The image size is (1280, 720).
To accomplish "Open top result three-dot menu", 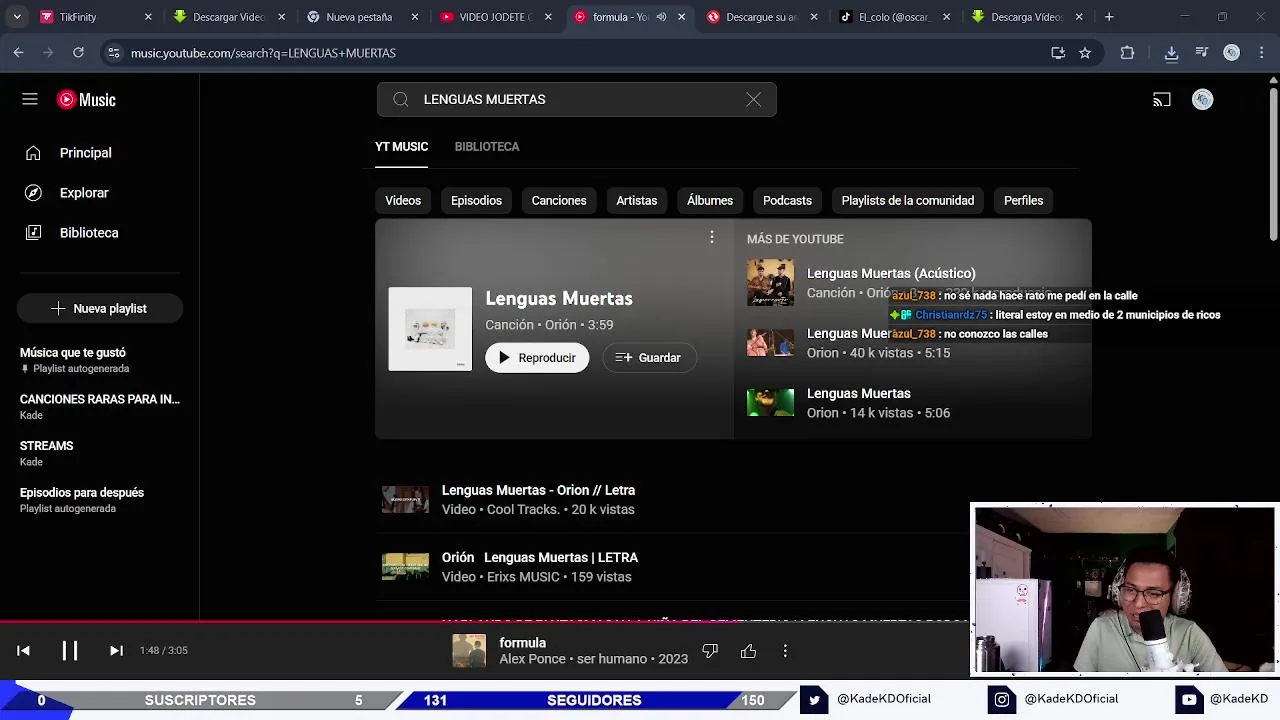I will (x=712, y=237).
